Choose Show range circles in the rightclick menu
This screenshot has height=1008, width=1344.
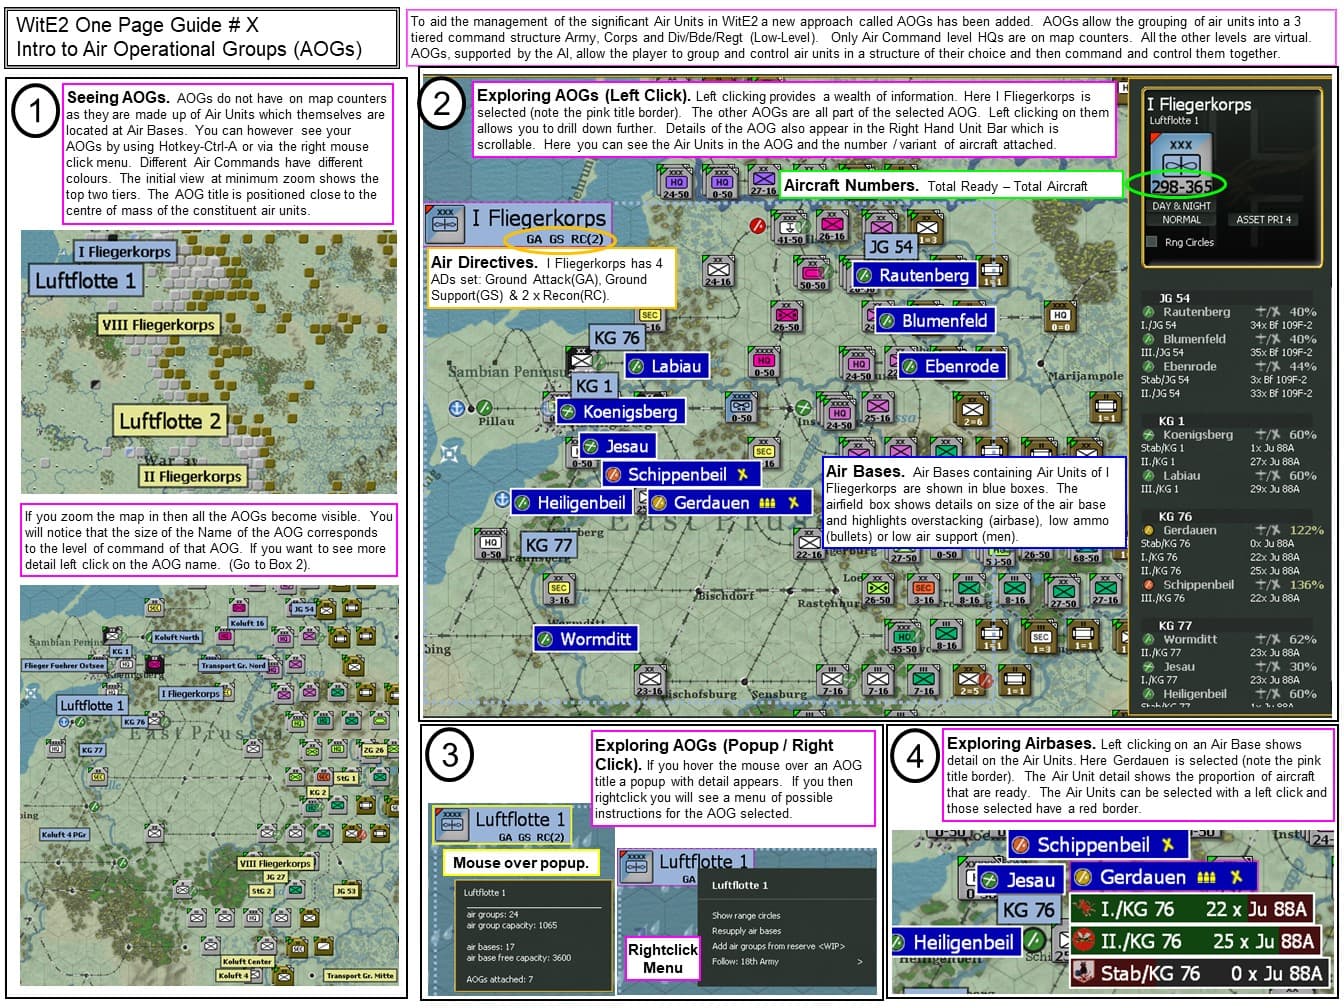pyautogui.click(x=745, y=916)
